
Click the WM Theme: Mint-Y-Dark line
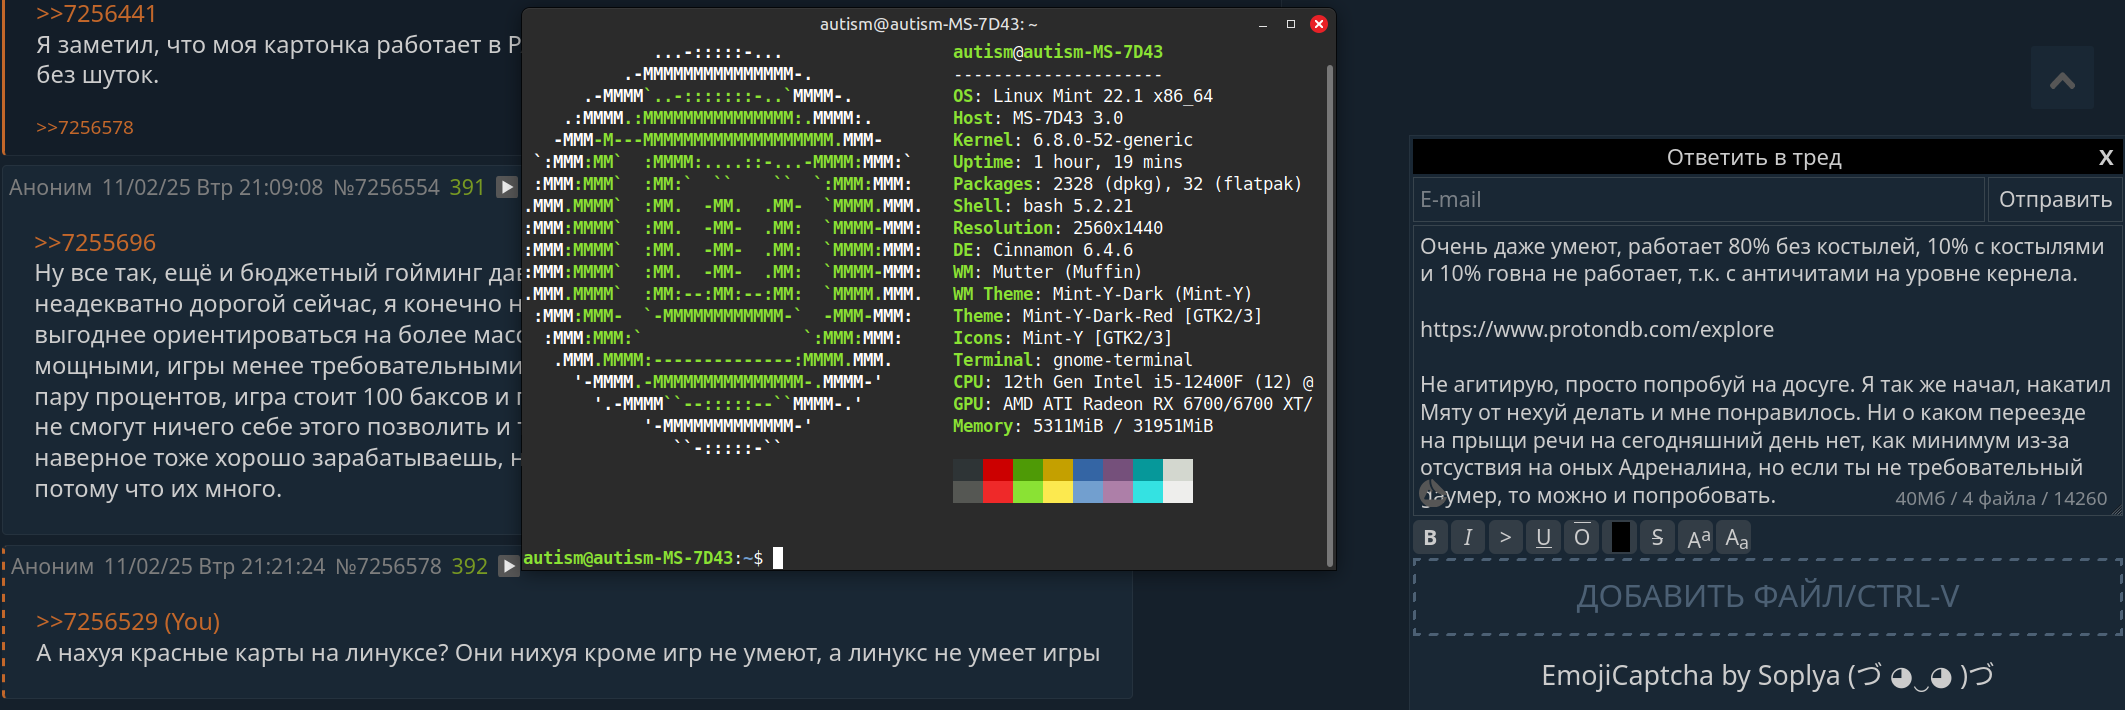[x=1103, y=294]
